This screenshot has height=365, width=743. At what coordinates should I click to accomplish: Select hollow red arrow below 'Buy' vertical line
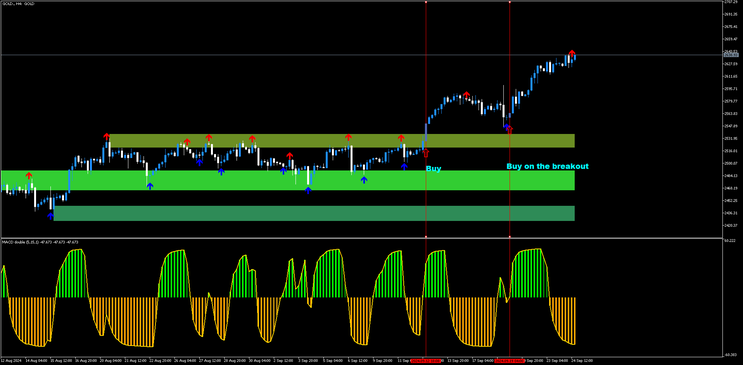(426, 152)
